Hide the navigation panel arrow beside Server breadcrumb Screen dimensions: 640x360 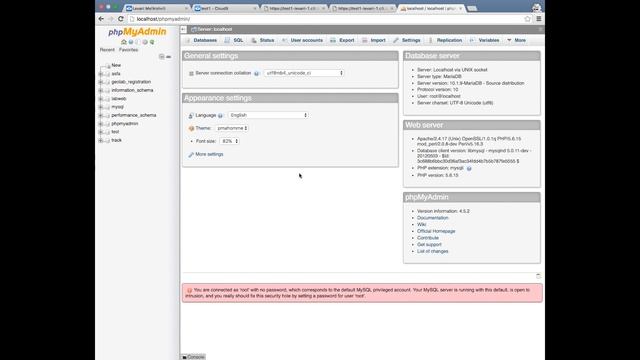184,29
